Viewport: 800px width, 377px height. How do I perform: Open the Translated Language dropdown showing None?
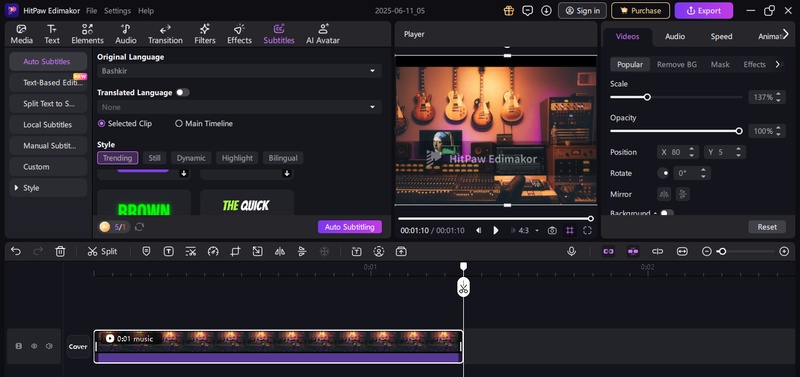tap(239, 107)
